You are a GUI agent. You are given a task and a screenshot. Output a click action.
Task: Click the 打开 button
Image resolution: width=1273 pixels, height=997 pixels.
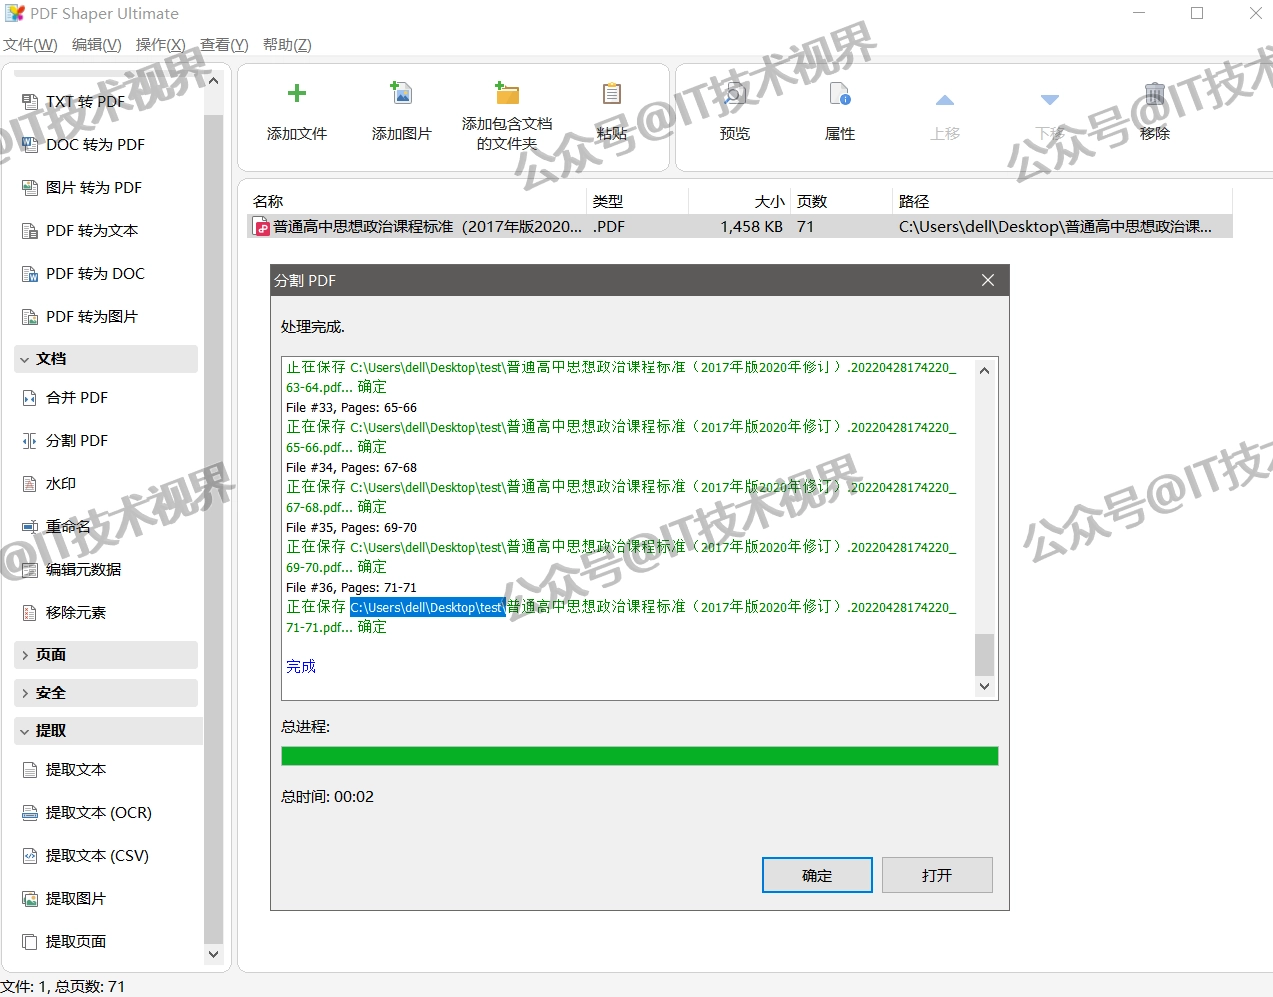(936, 874)
